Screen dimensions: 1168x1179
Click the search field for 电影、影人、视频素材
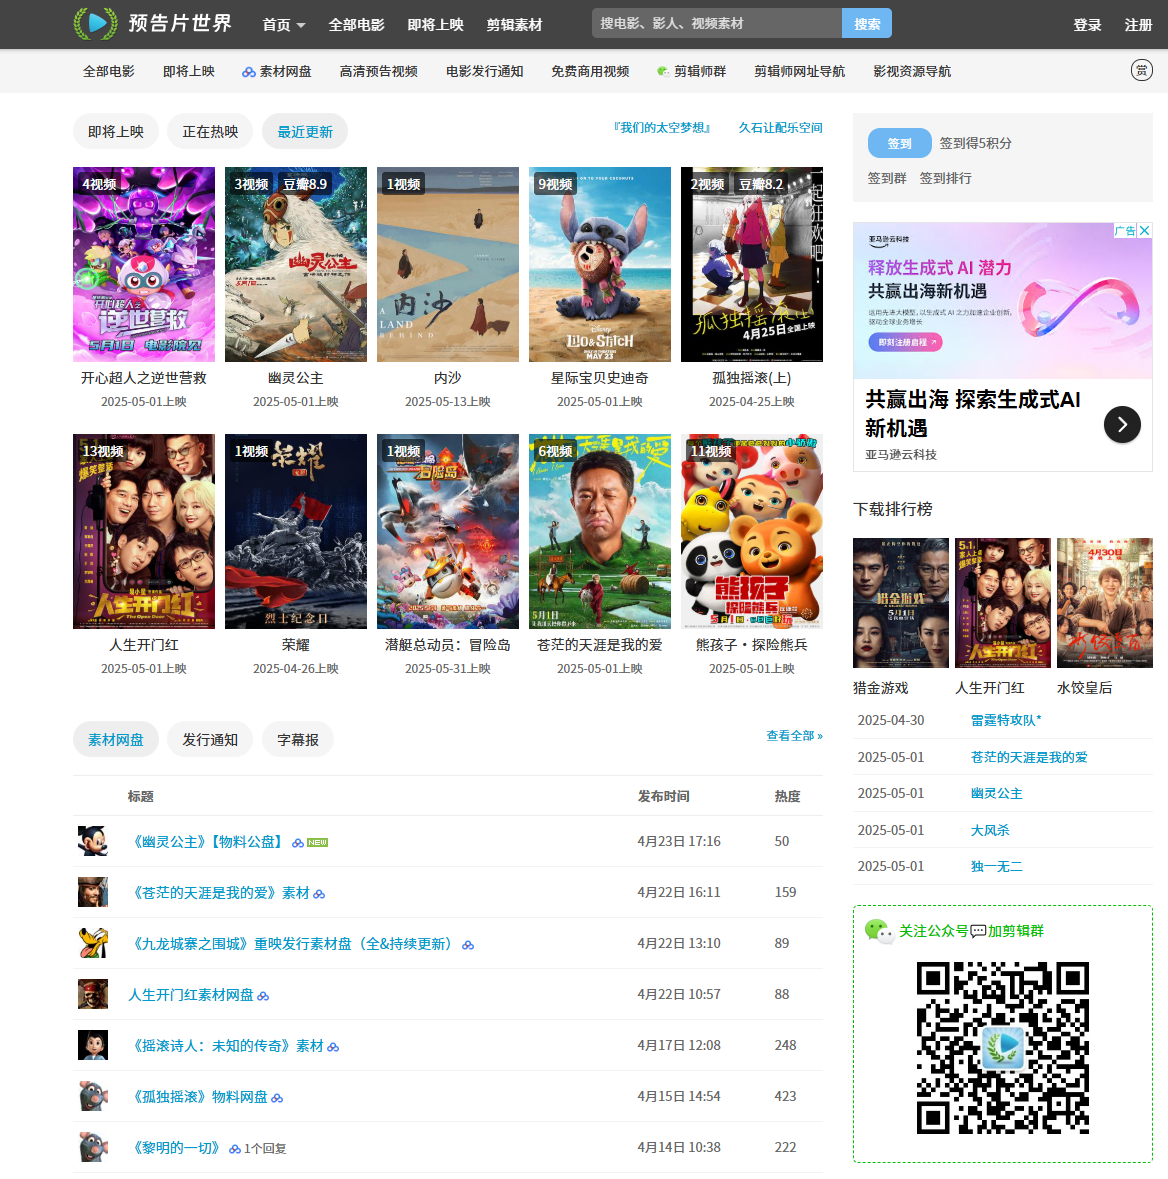[x=716, y=23]
